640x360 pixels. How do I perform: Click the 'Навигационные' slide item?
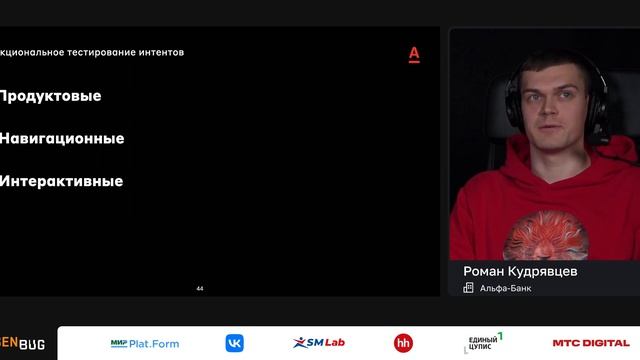(62, 139)
